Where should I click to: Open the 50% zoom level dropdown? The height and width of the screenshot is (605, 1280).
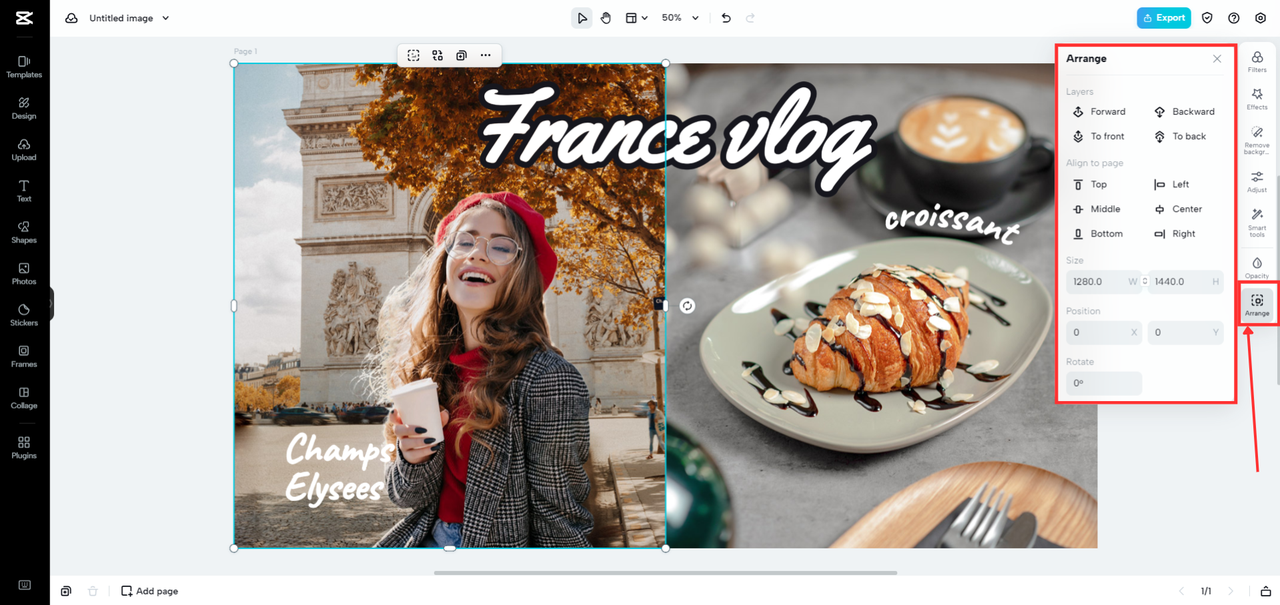click(x=680, y=18)
